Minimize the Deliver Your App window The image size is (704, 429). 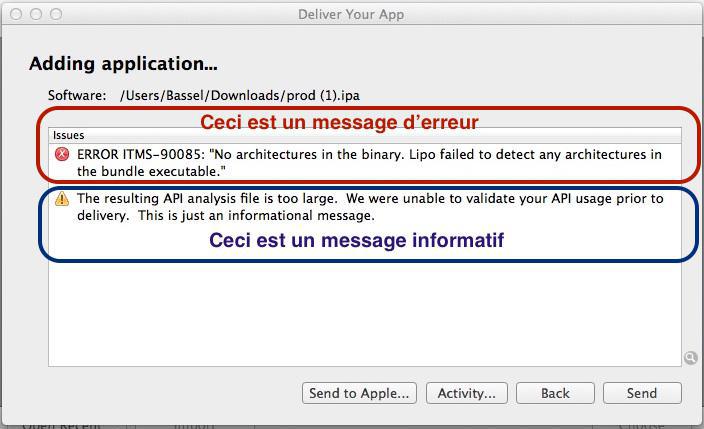coord(37,14)
